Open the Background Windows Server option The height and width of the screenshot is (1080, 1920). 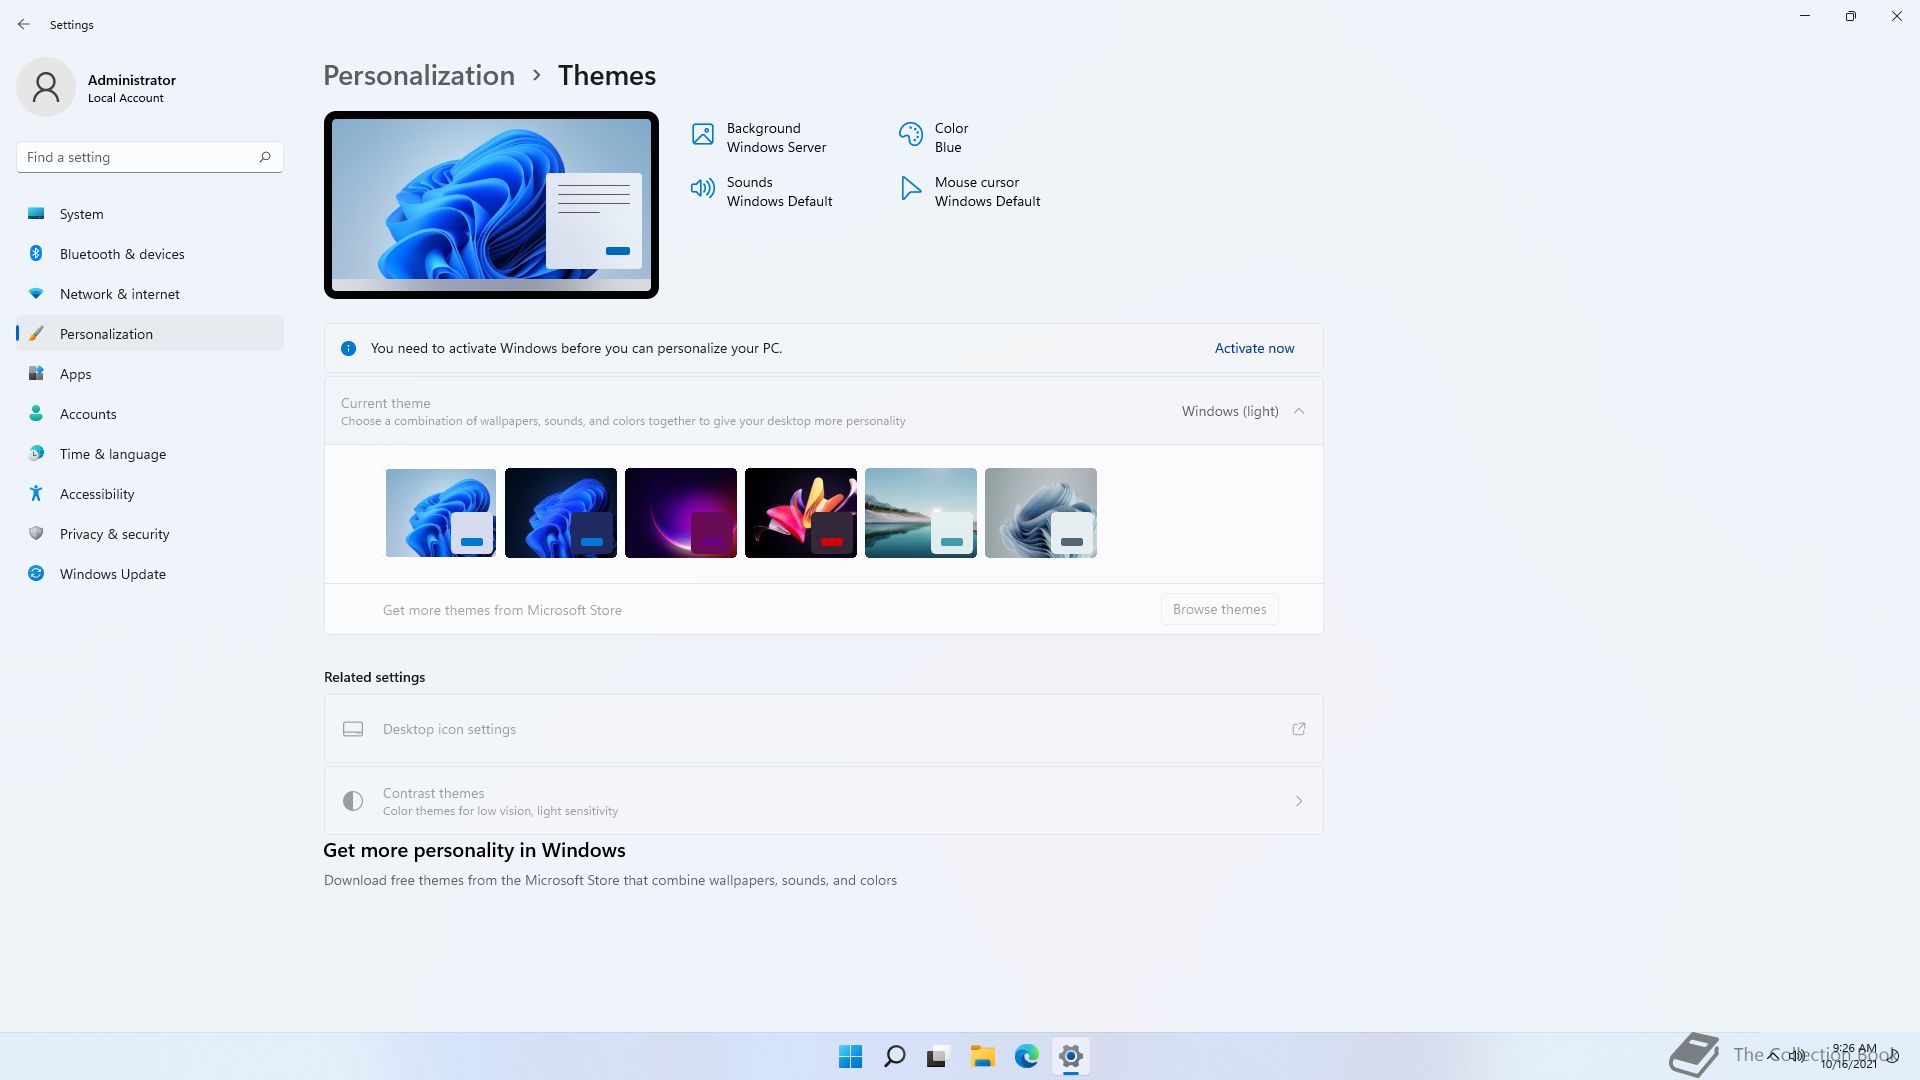pos(760,138)
